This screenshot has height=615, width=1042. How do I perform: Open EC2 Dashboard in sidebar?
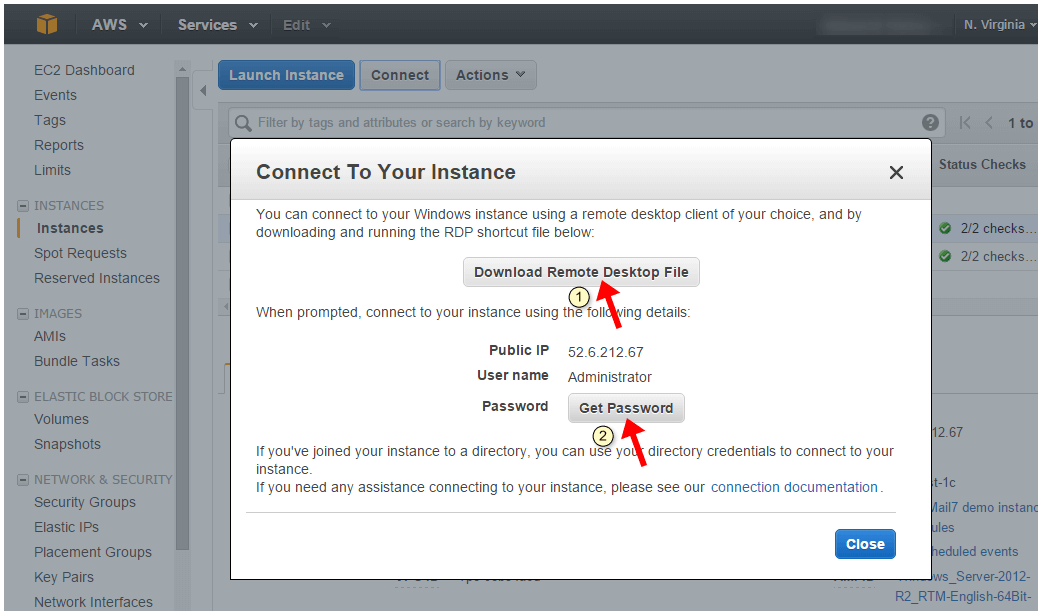[84, 70]
